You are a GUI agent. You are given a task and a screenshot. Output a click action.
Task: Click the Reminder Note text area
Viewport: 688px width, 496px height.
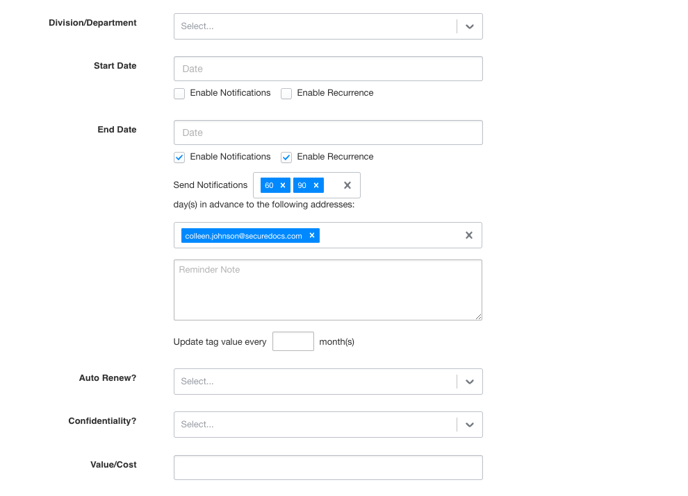[328, 290]
